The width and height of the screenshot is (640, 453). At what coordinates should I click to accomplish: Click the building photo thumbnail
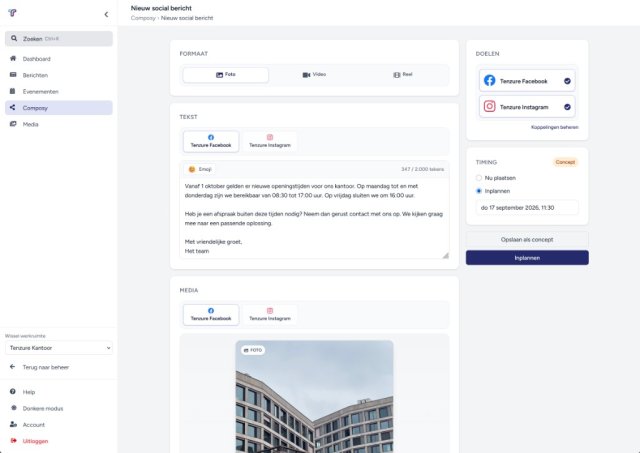click(315, 397)
